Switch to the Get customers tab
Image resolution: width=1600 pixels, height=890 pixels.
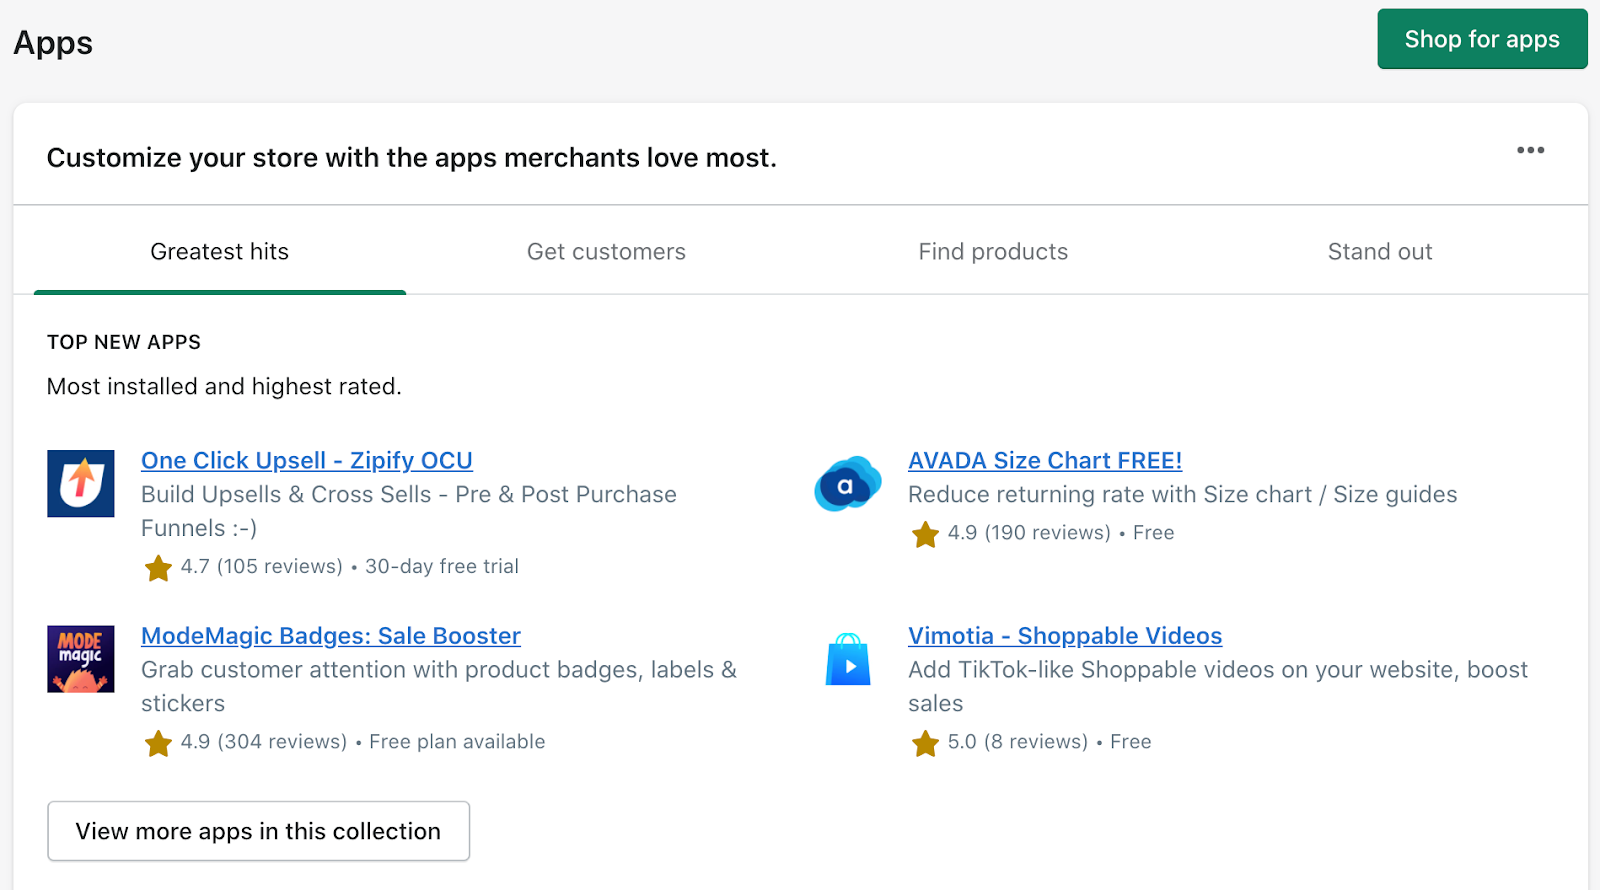606,252
